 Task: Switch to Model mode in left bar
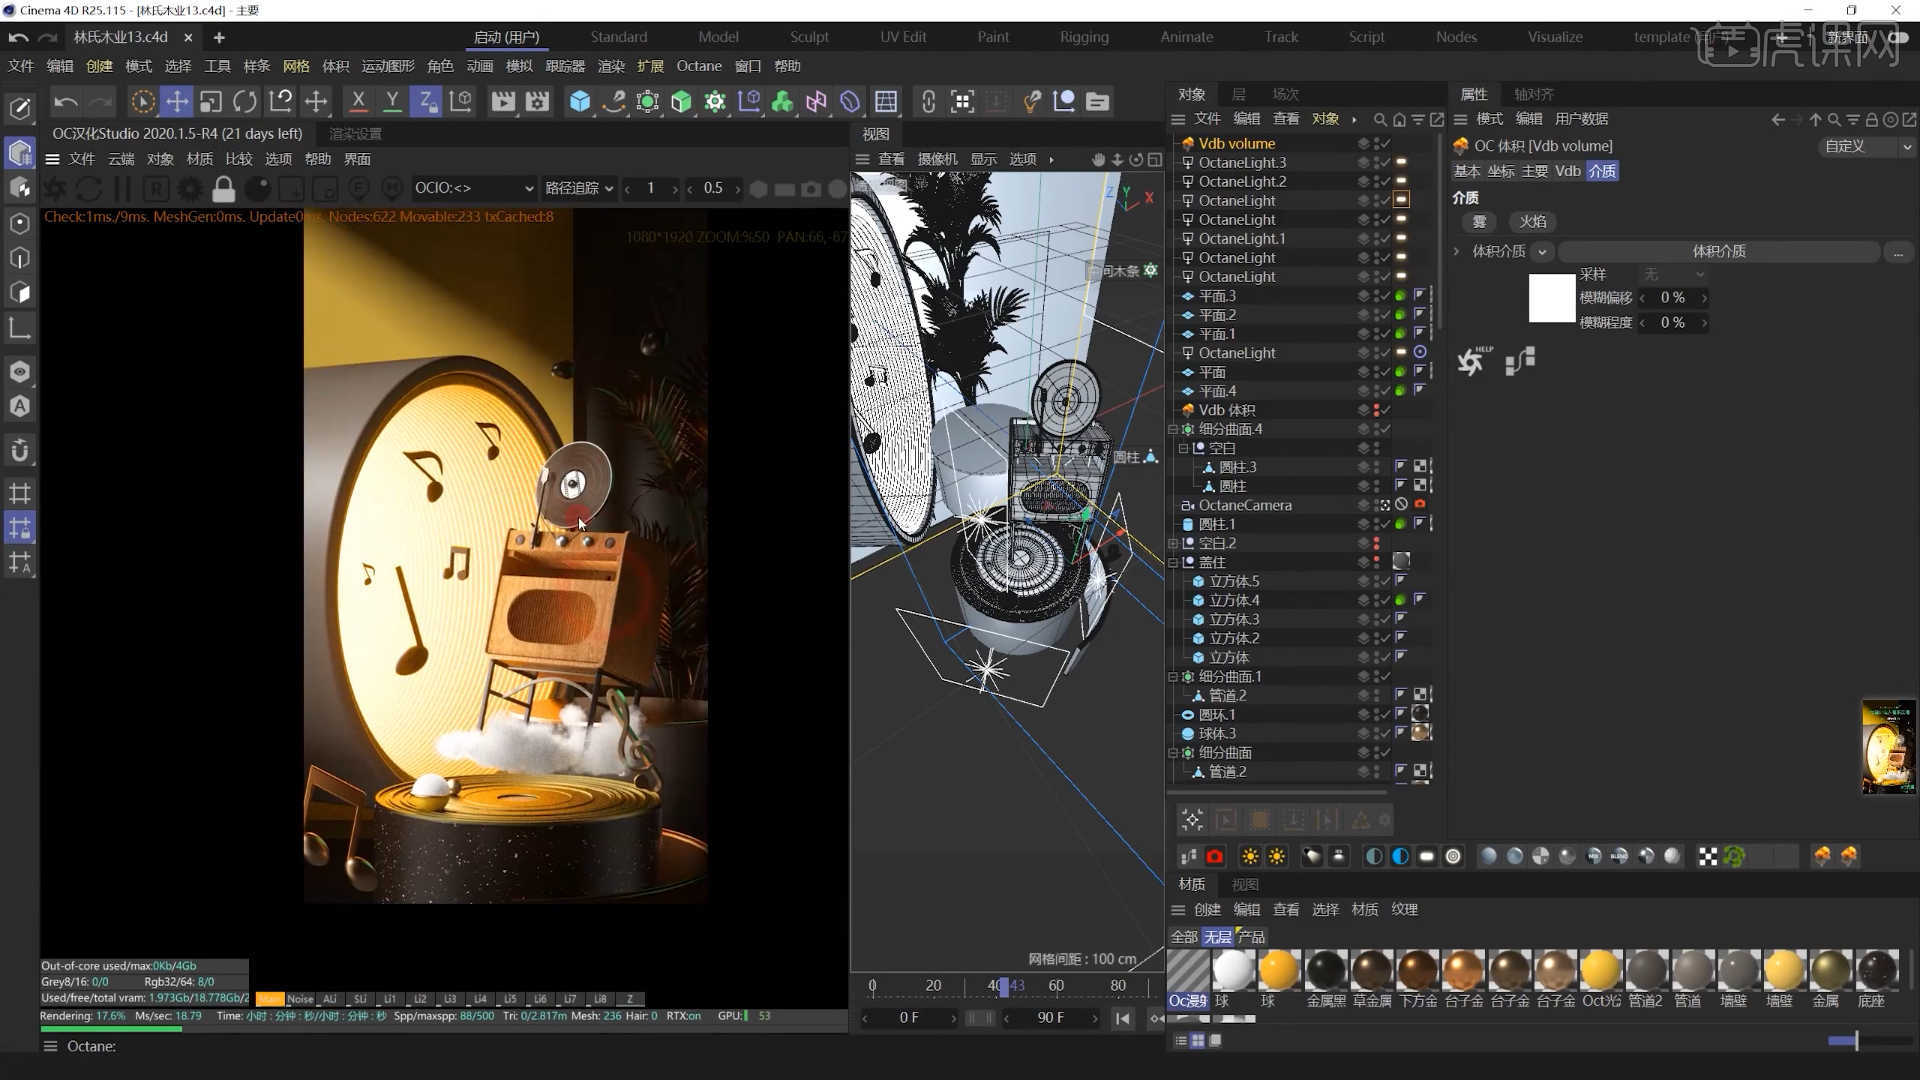(x=20, y=152)
